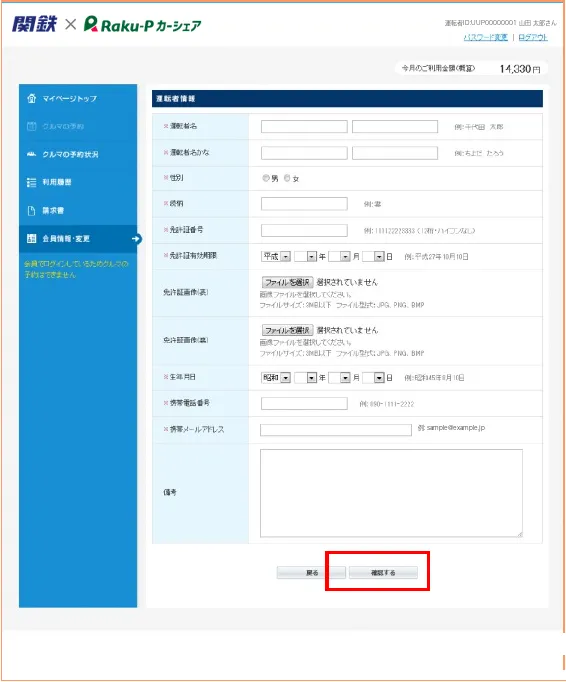The image size is (566, 682).
Task: Click the car icon for クルマの予約状況
Action: [31, 154]
